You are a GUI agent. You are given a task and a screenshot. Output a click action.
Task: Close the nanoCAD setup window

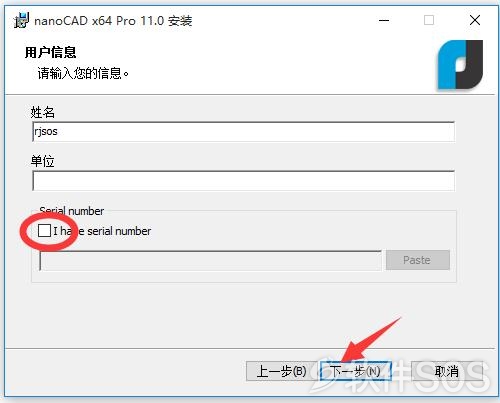tap(475, 20)
